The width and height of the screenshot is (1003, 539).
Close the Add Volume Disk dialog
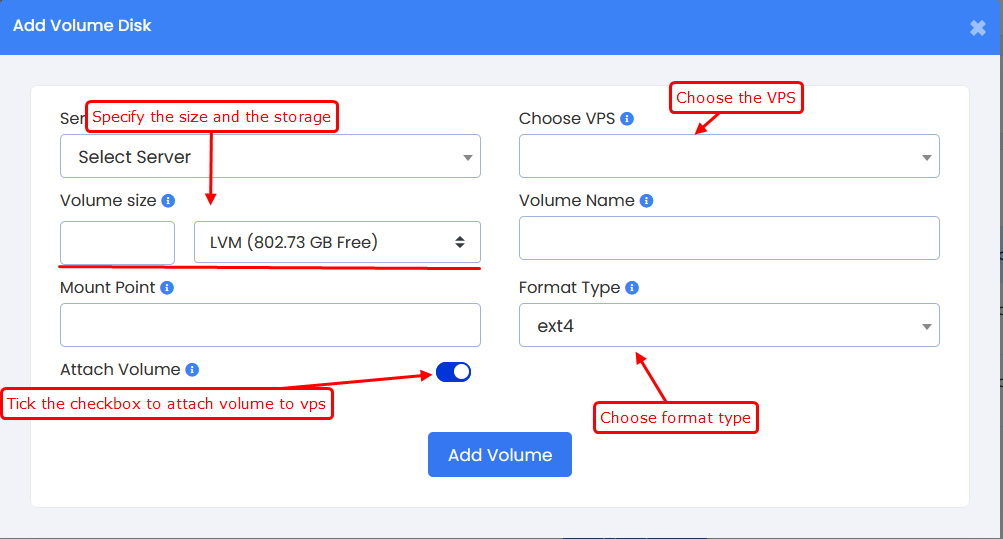click(977, 28)
